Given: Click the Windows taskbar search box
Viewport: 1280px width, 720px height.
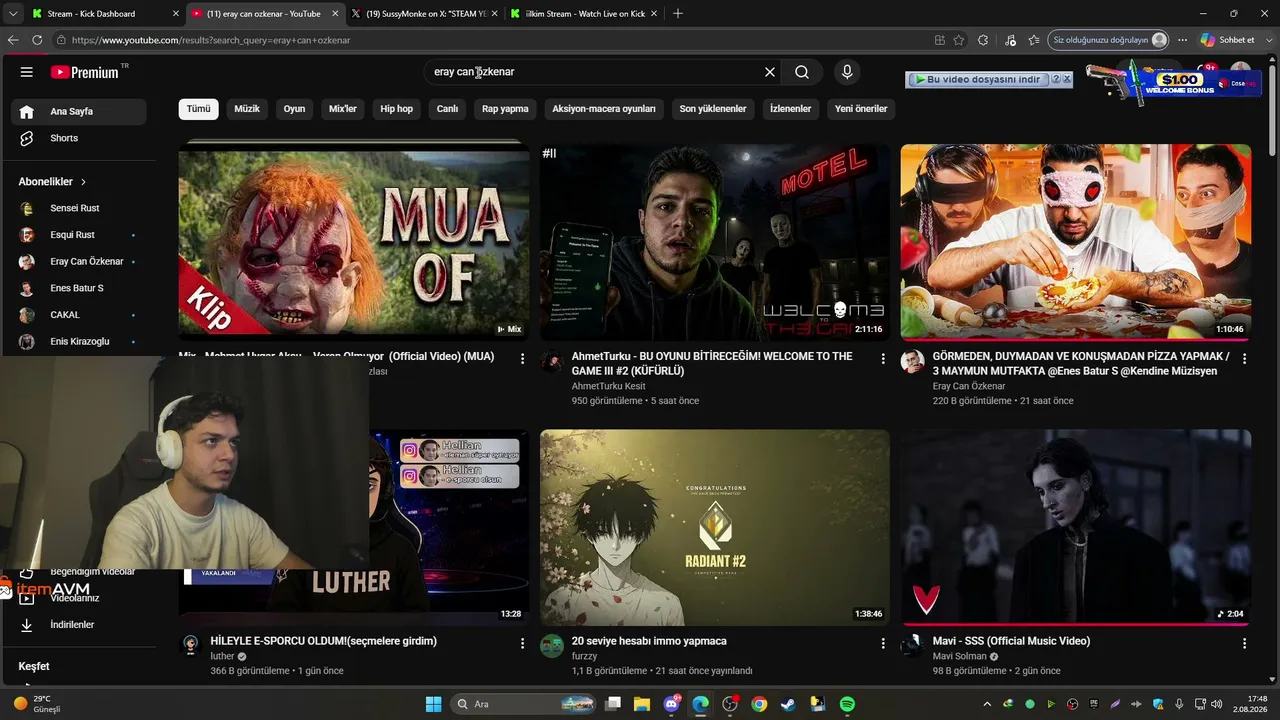Looking at the screenshot, I should click(x=523, y=704).
